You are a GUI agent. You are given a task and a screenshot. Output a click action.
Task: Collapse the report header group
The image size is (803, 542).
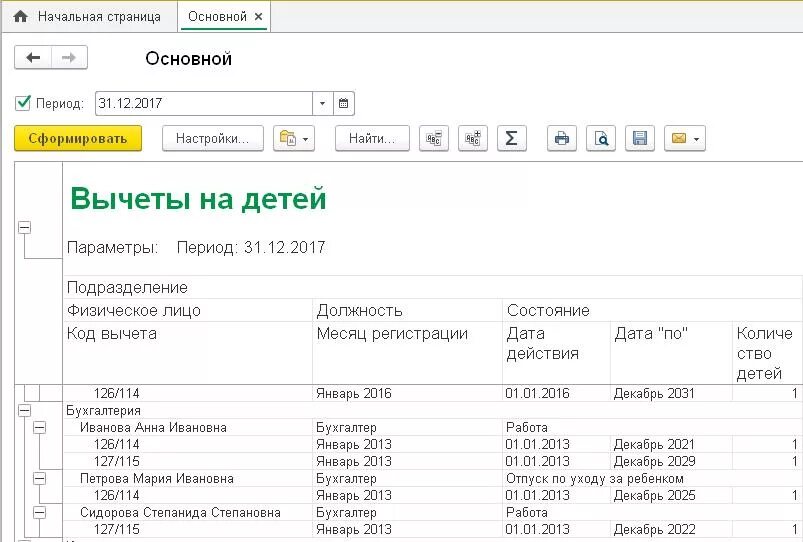coord(25,227)
